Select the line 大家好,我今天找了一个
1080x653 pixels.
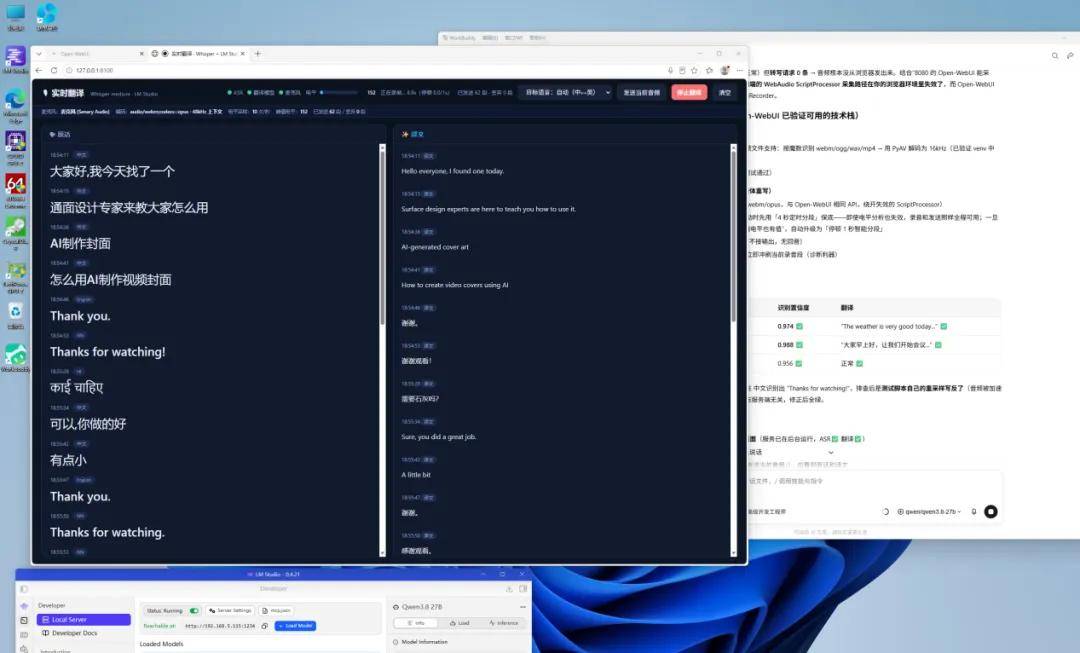(x=112, y=172)
